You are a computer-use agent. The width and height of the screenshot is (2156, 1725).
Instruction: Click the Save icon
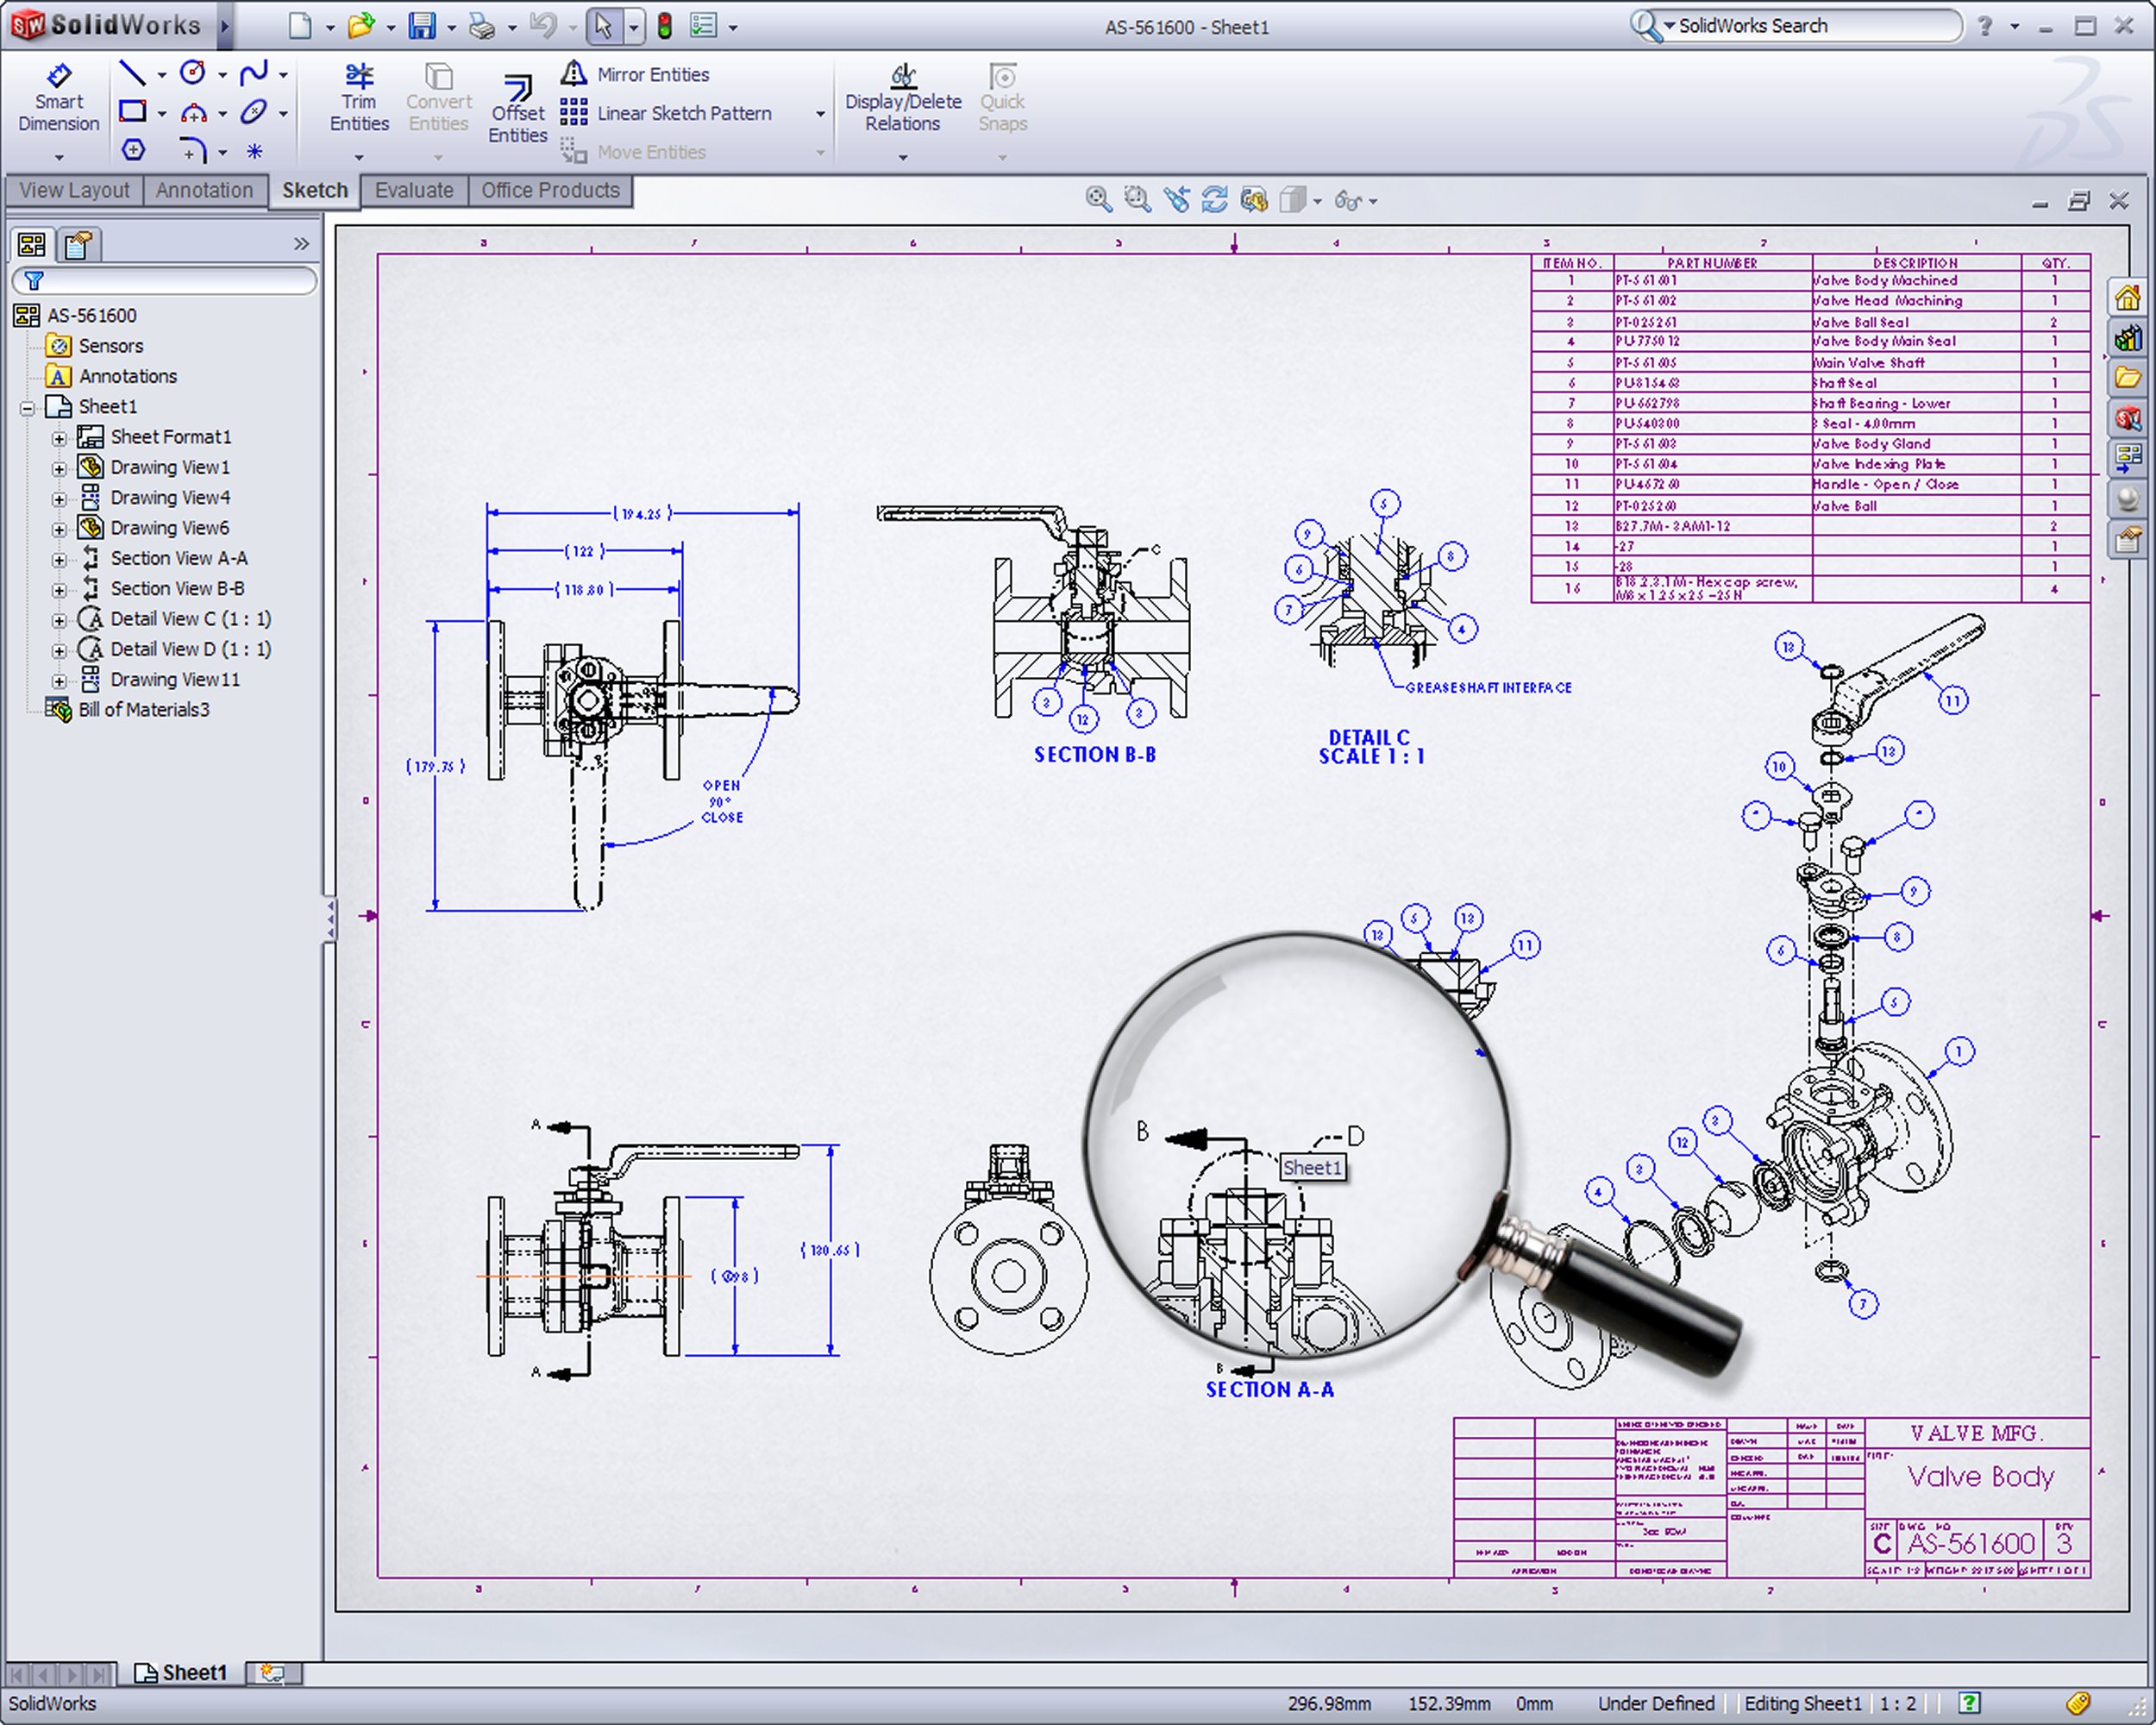(x=422, y=26)
